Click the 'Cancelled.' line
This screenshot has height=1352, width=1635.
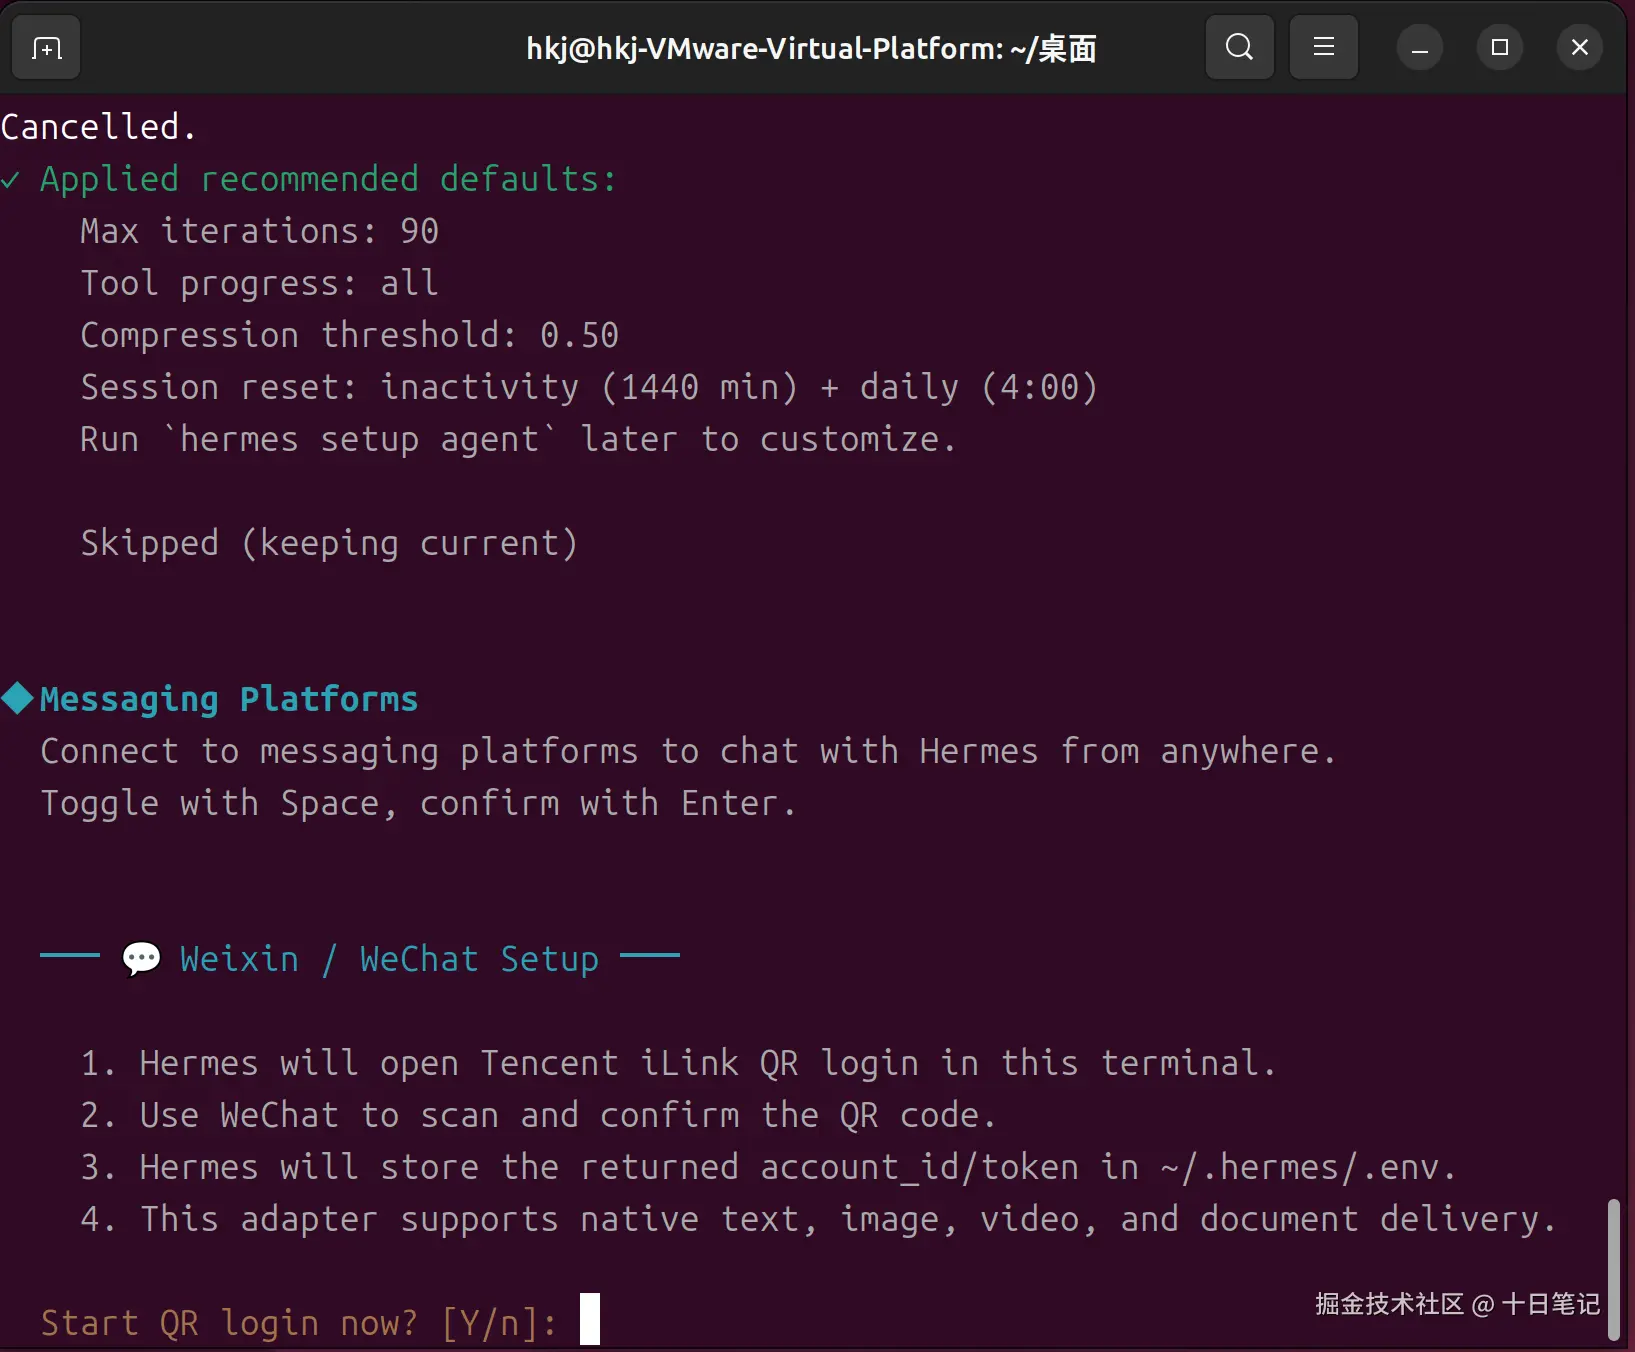(98, 127)
